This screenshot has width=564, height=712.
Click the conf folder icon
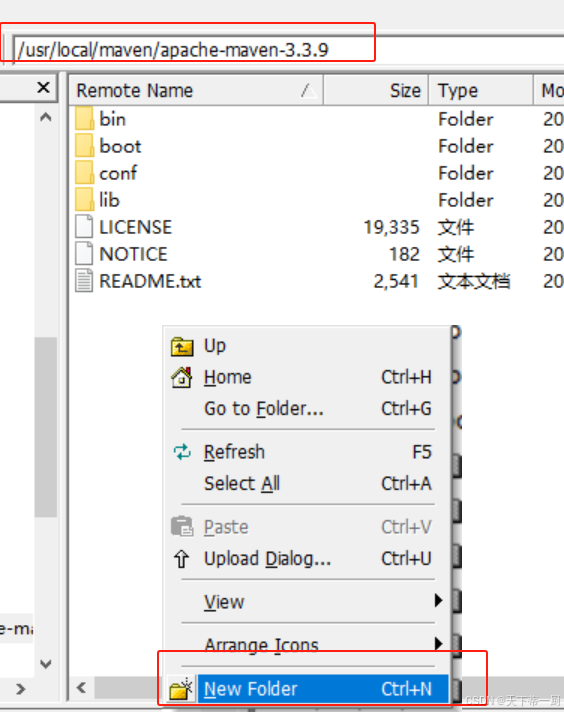84,173
